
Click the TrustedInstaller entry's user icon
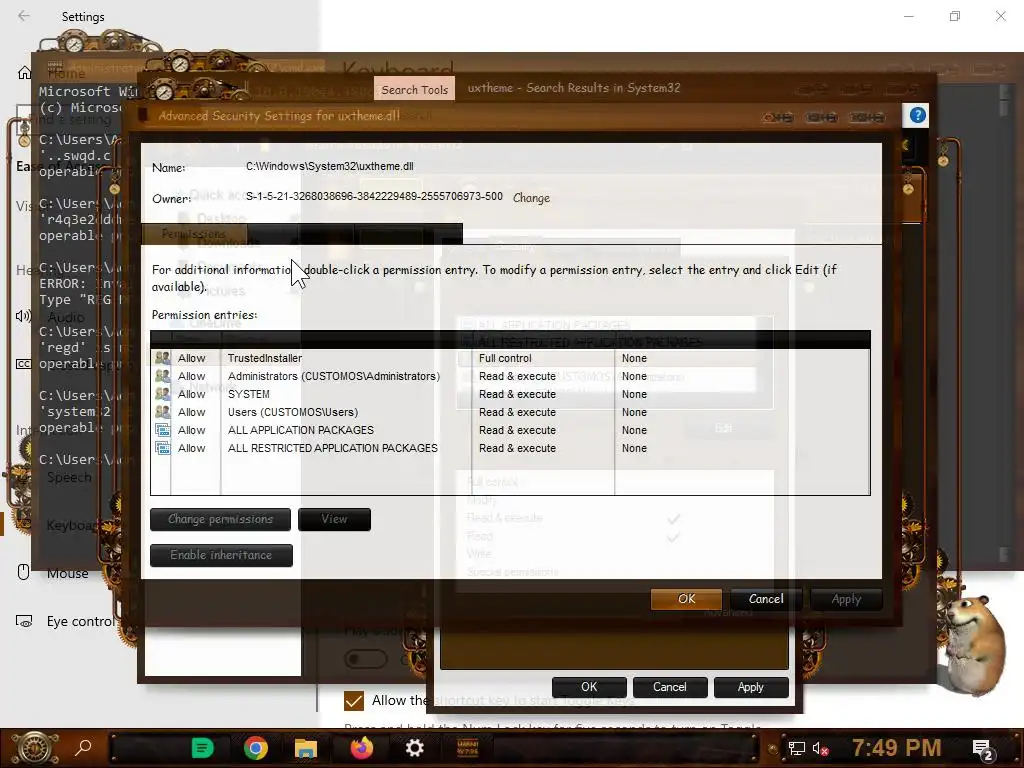[x=162, y=358]
